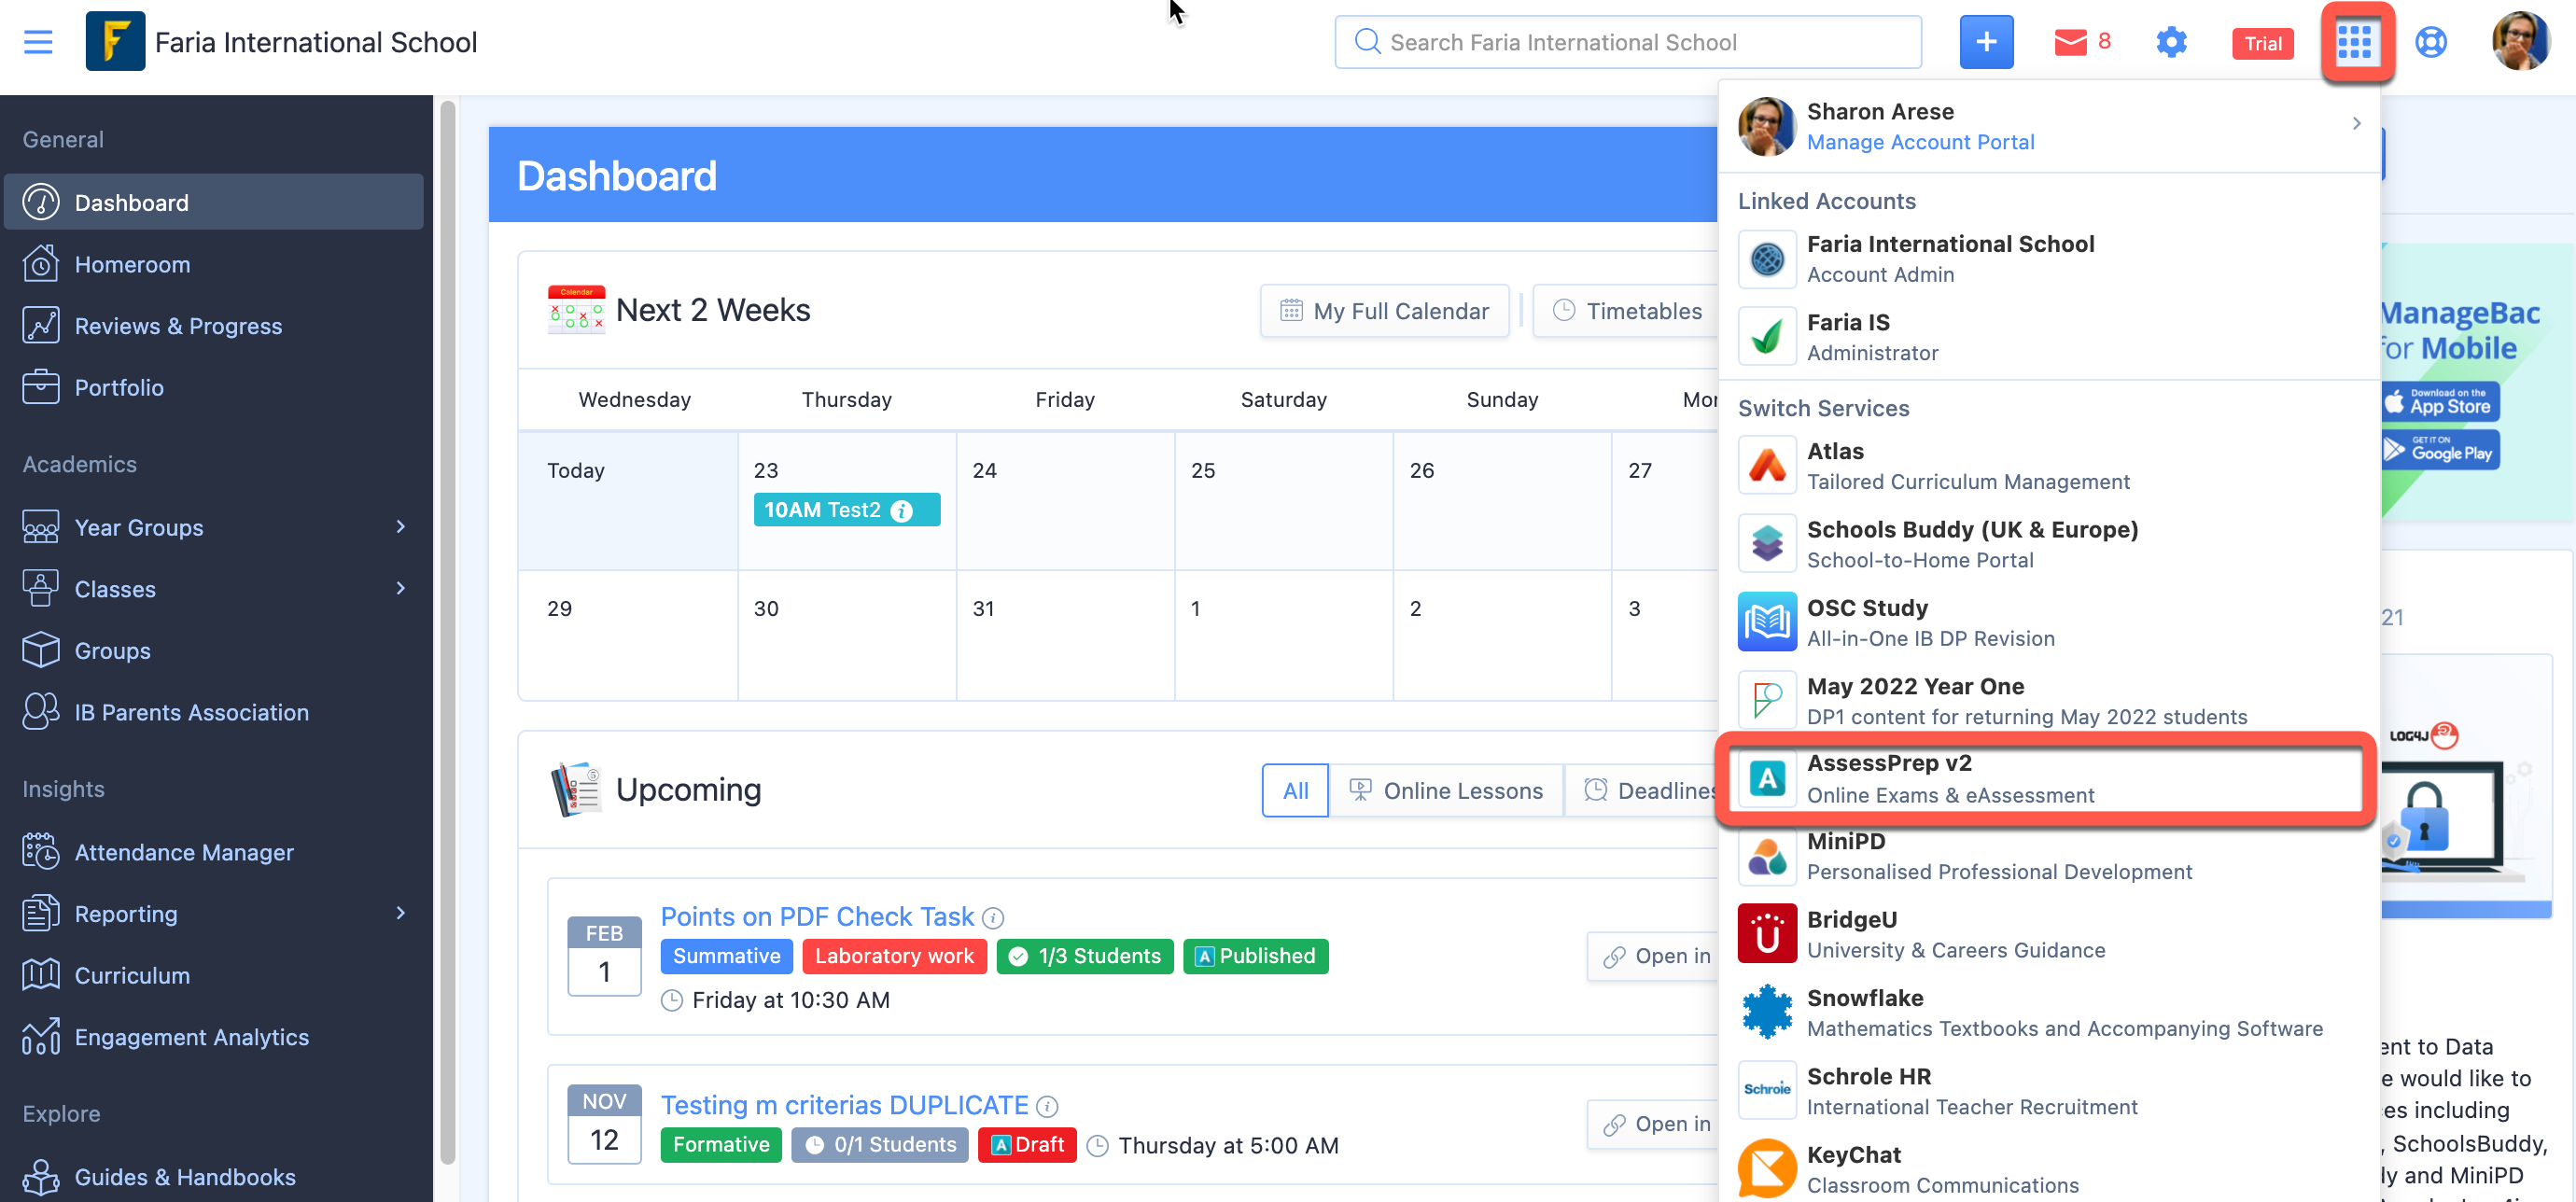Viewport: 2576px width, 1202px height.
Task: Click the Schools Buddy service icon
Action: [1766, 544]
